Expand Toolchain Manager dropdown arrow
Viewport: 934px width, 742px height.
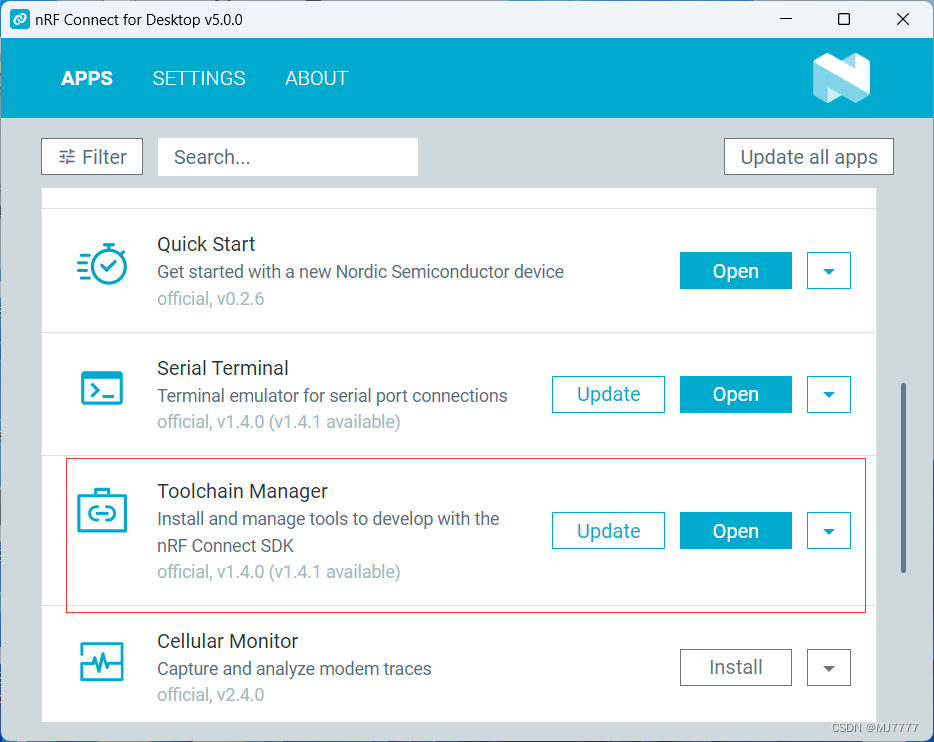829,530
